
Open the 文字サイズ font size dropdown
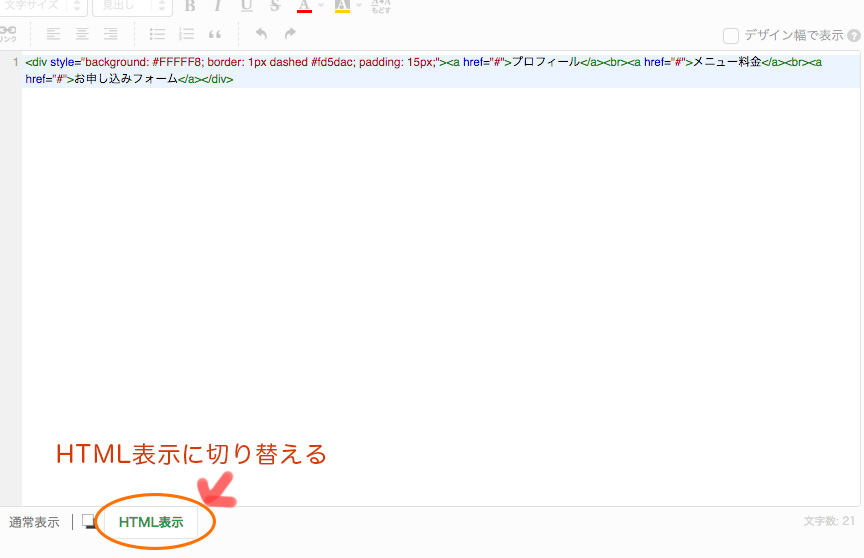tap(43, 7)
